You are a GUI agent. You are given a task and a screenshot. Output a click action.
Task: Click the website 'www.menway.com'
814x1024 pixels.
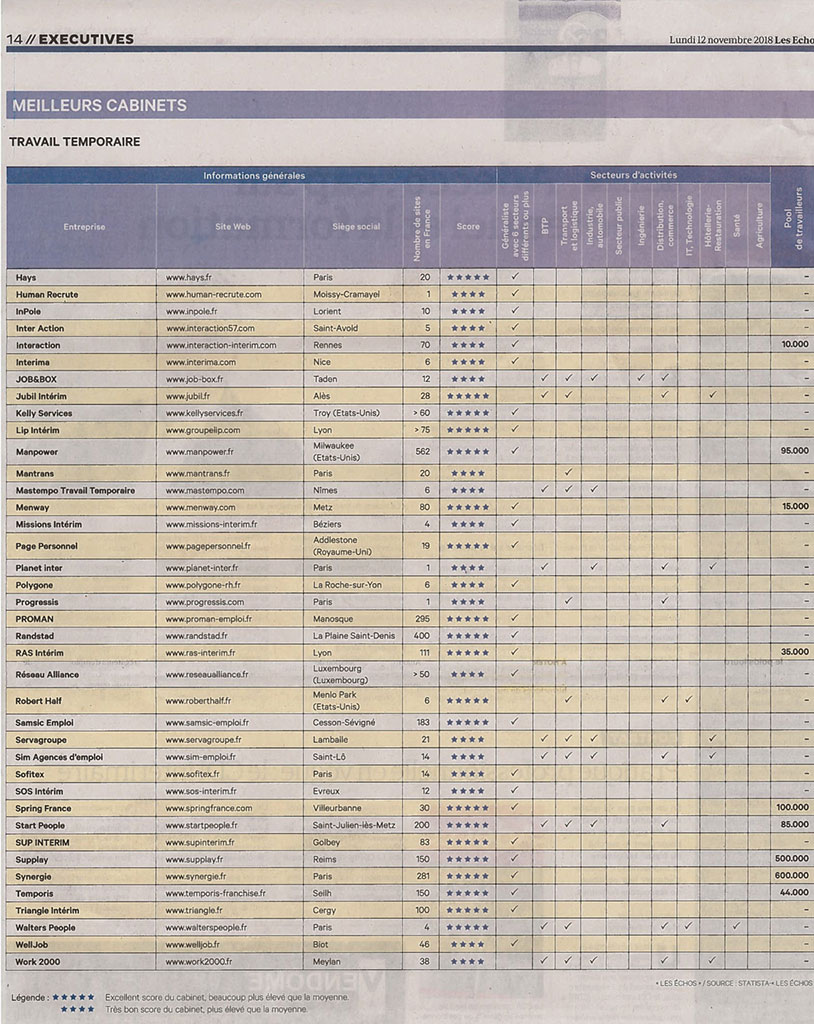pyautogui.click(x=201, y=507)
